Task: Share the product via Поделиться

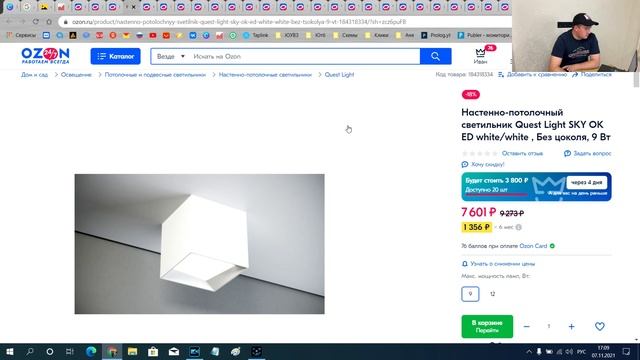Action: [x=592, y=75]
